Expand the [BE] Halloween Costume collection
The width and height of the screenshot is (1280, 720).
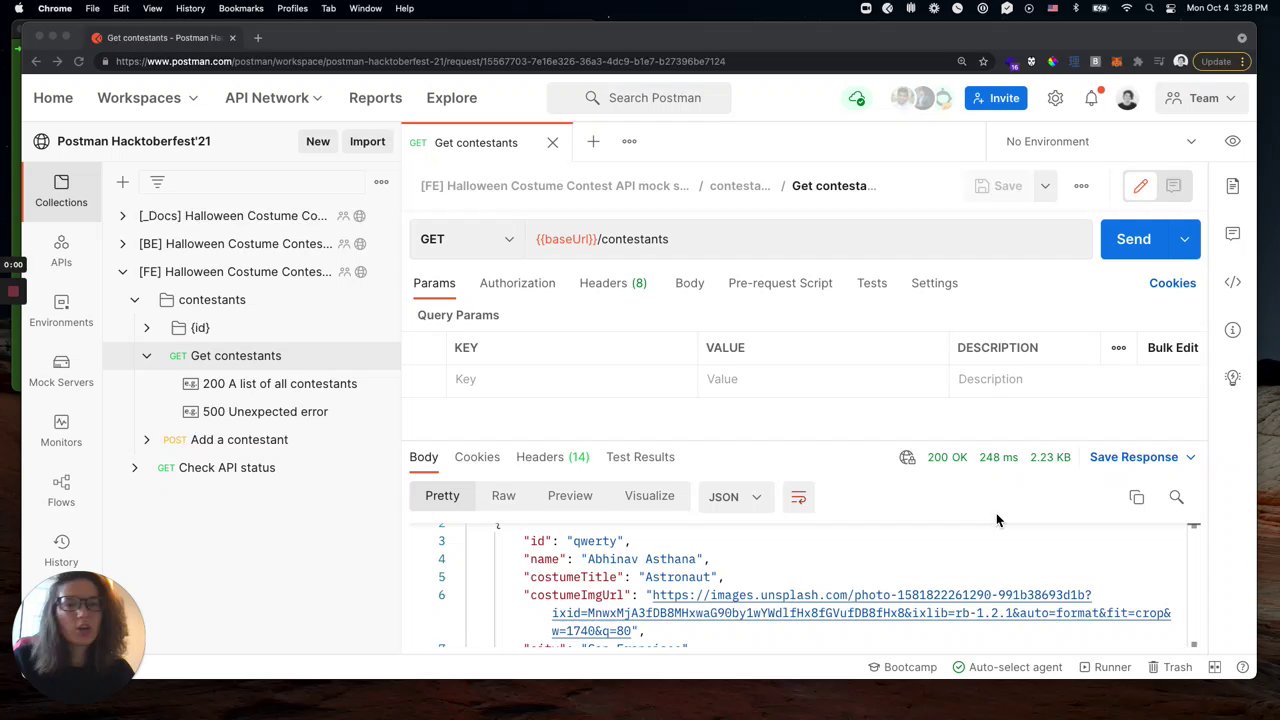(x=122, y=244)
